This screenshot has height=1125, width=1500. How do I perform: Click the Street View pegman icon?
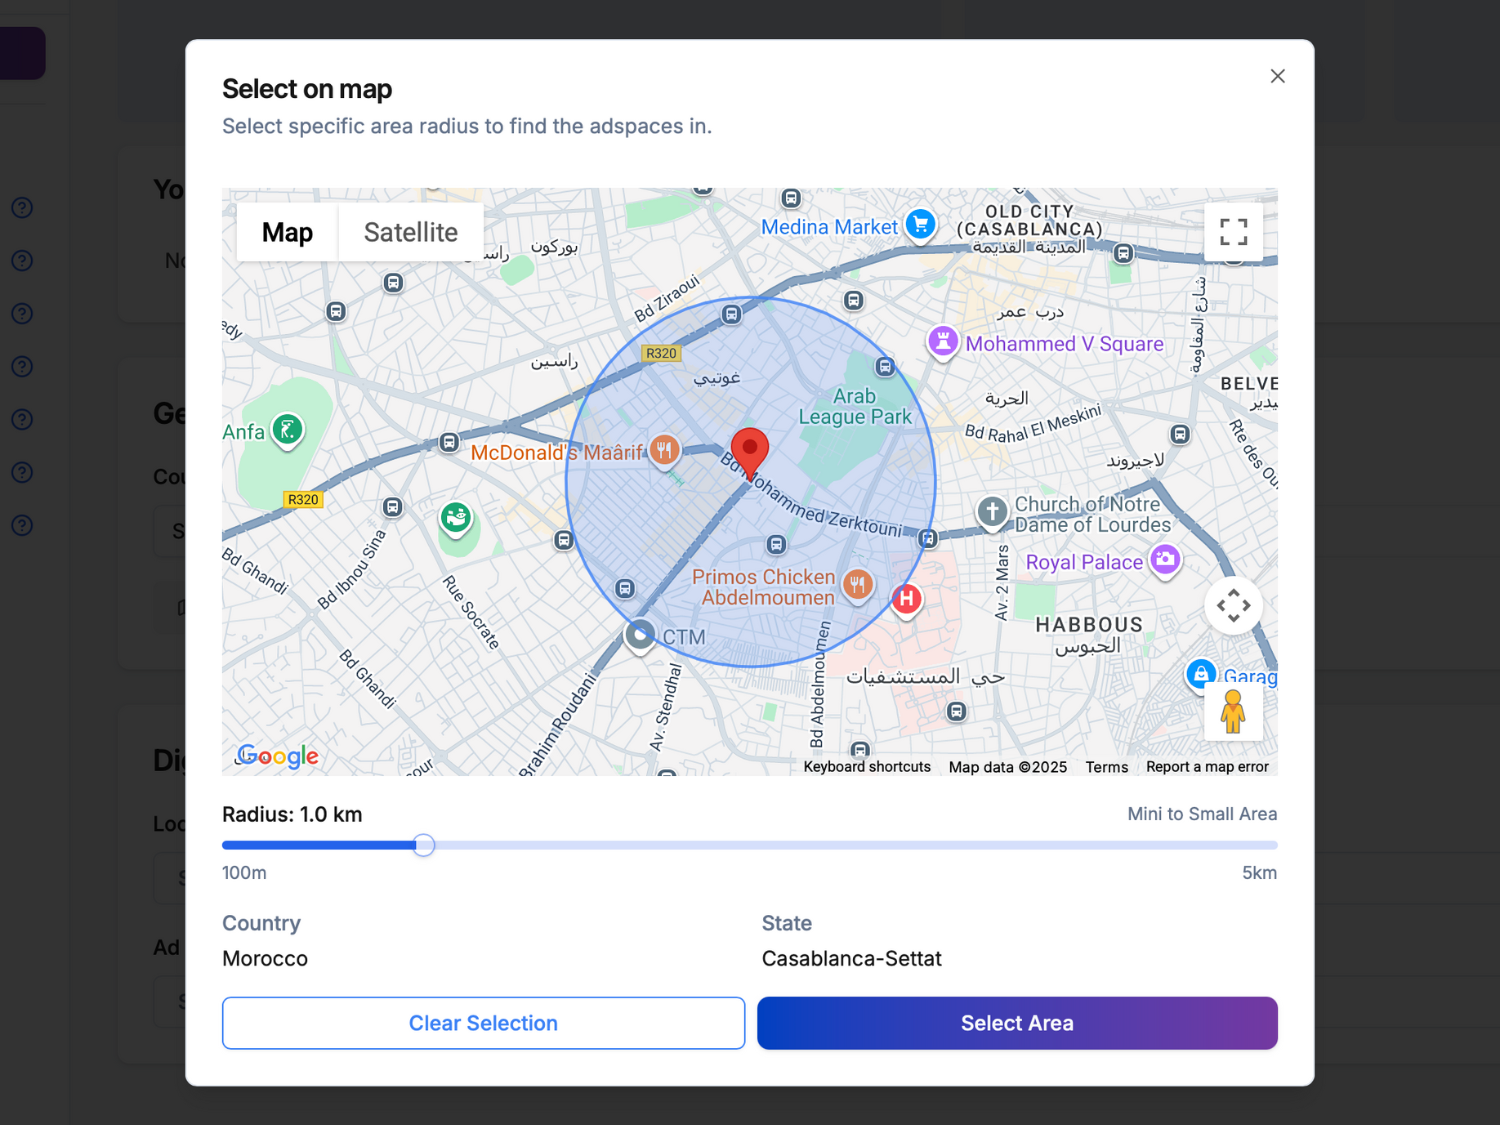1233,712
